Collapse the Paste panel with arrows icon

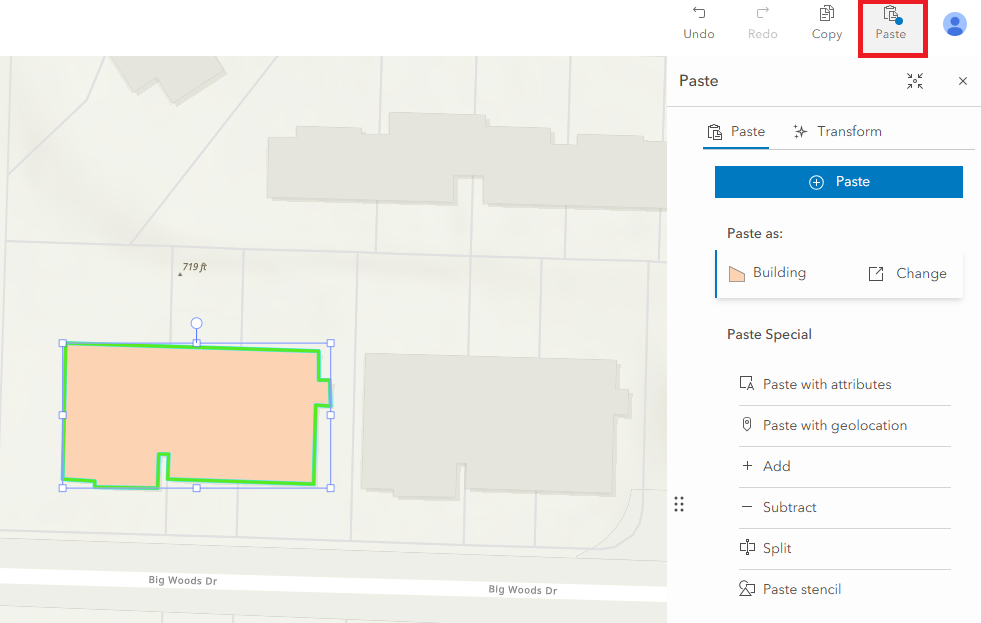(x=915, y=81)
